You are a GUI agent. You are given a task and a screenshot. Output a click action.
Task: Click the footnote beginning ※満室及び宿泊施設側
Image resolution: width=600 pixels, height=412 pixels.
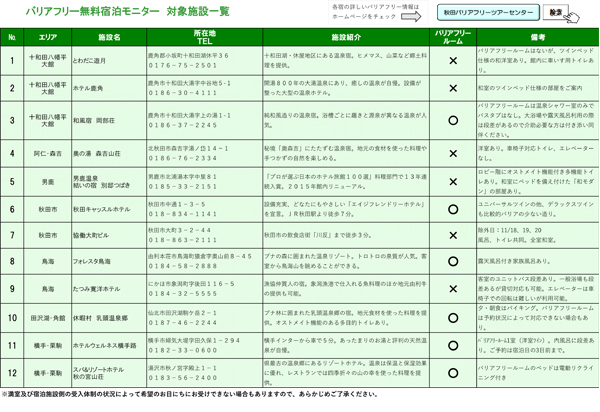click(x=190, y=394)
